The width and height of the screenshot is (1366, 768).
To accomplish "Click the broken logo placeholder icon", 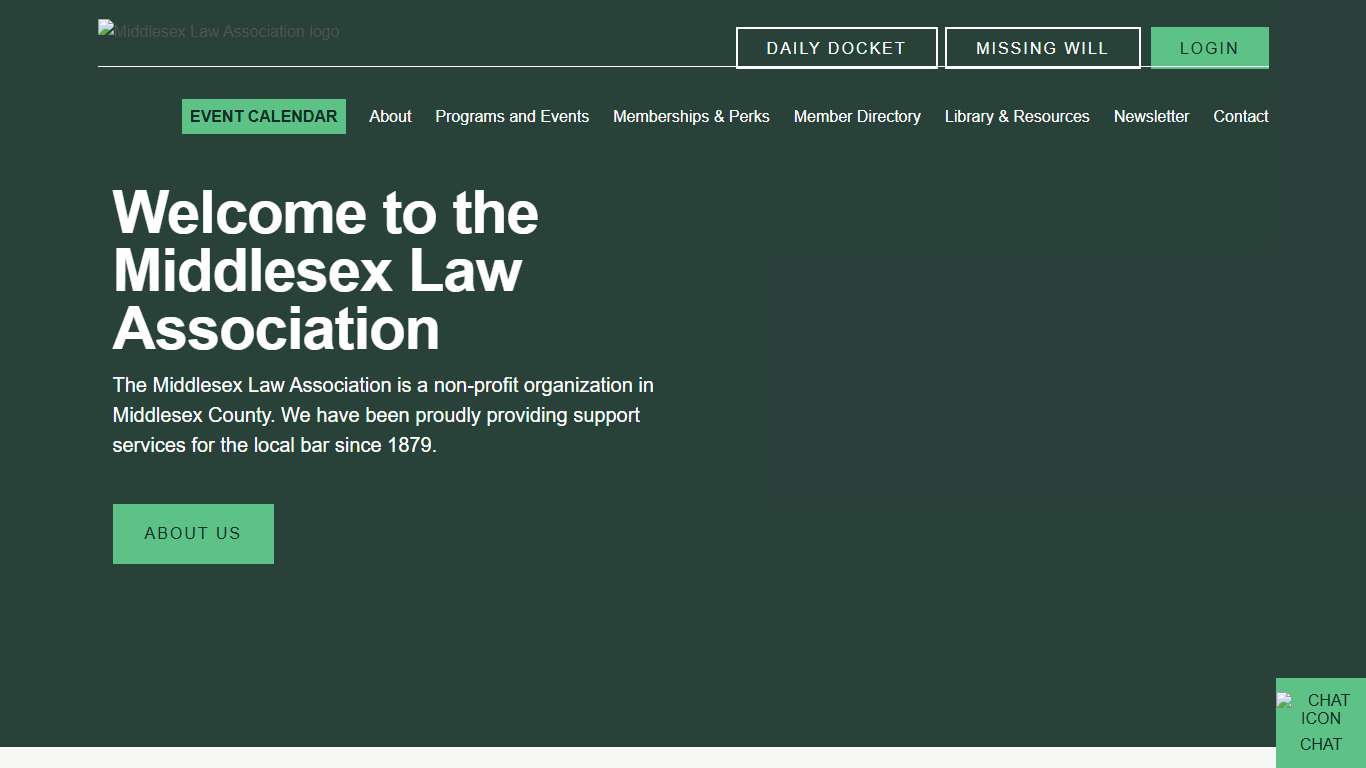I will click(x=104, y=28).
